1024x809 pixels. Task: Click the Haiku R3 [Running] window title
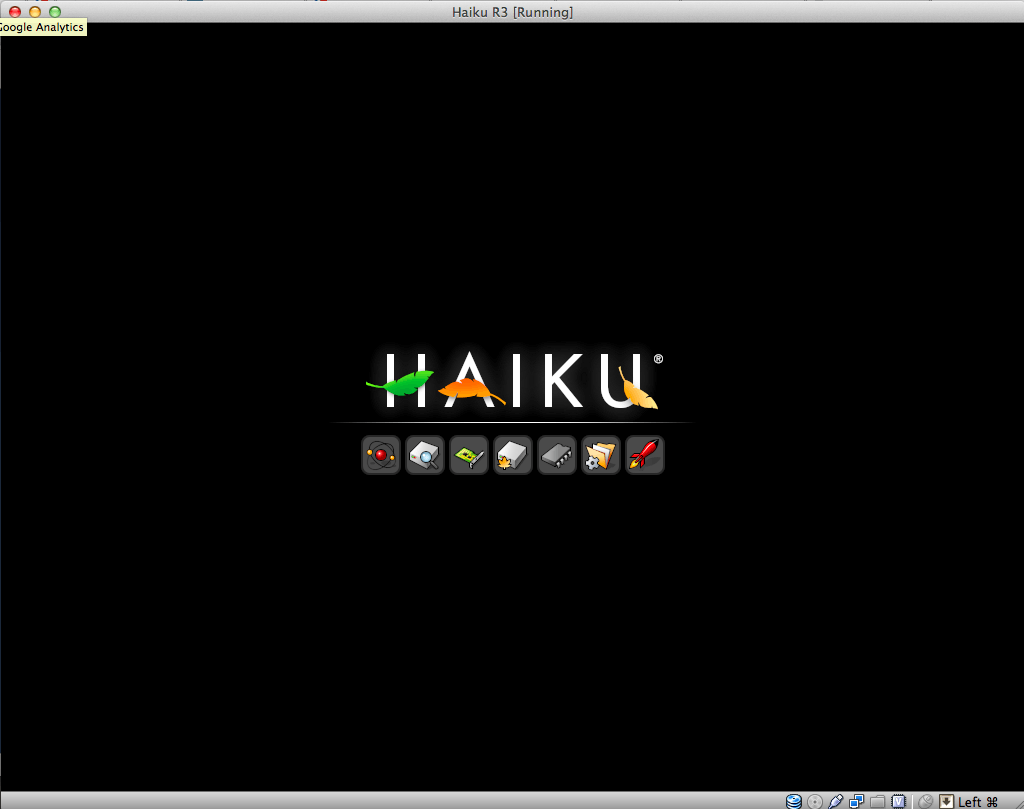point(512,12)
